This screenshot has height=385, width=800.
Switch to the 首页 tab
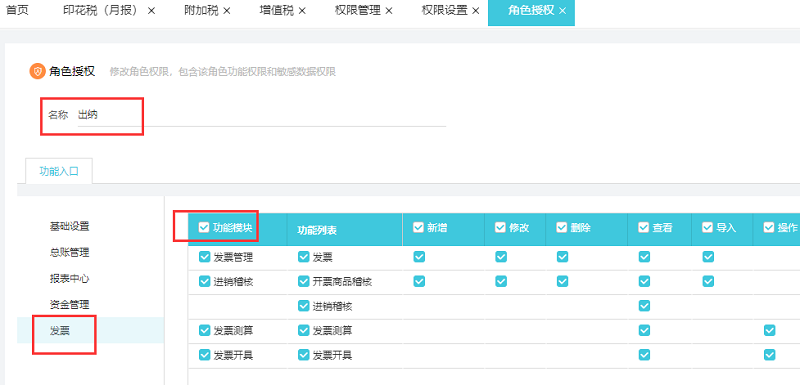17,11
